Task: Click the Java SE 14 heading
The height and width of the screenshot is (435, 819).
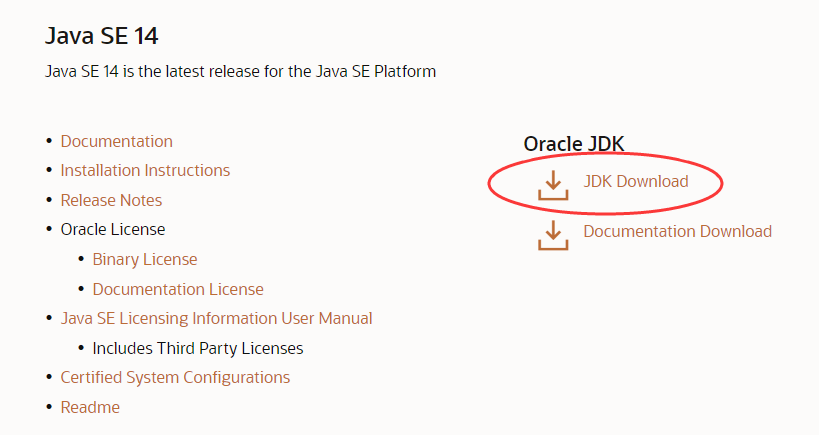Action: [101, 36]
